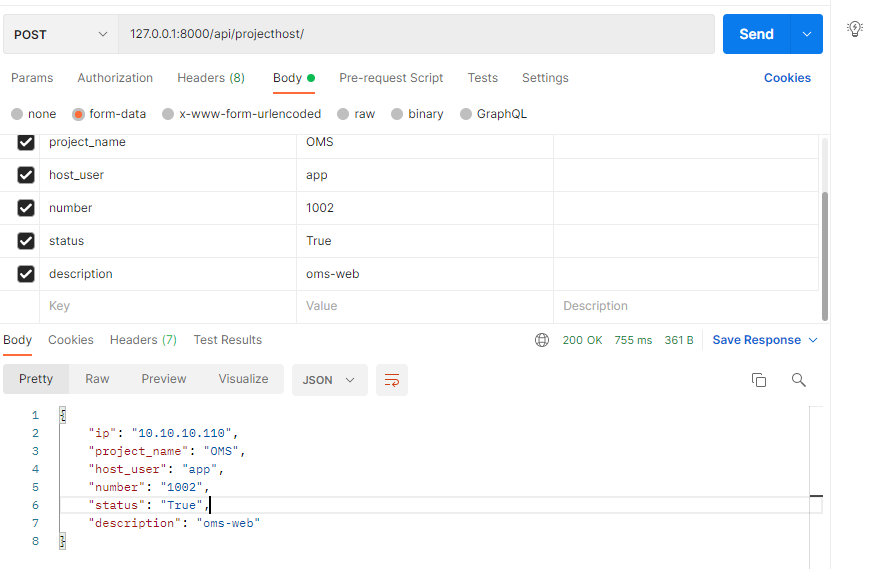Open search in response with magnifier icon

click(x=798, y=380)
